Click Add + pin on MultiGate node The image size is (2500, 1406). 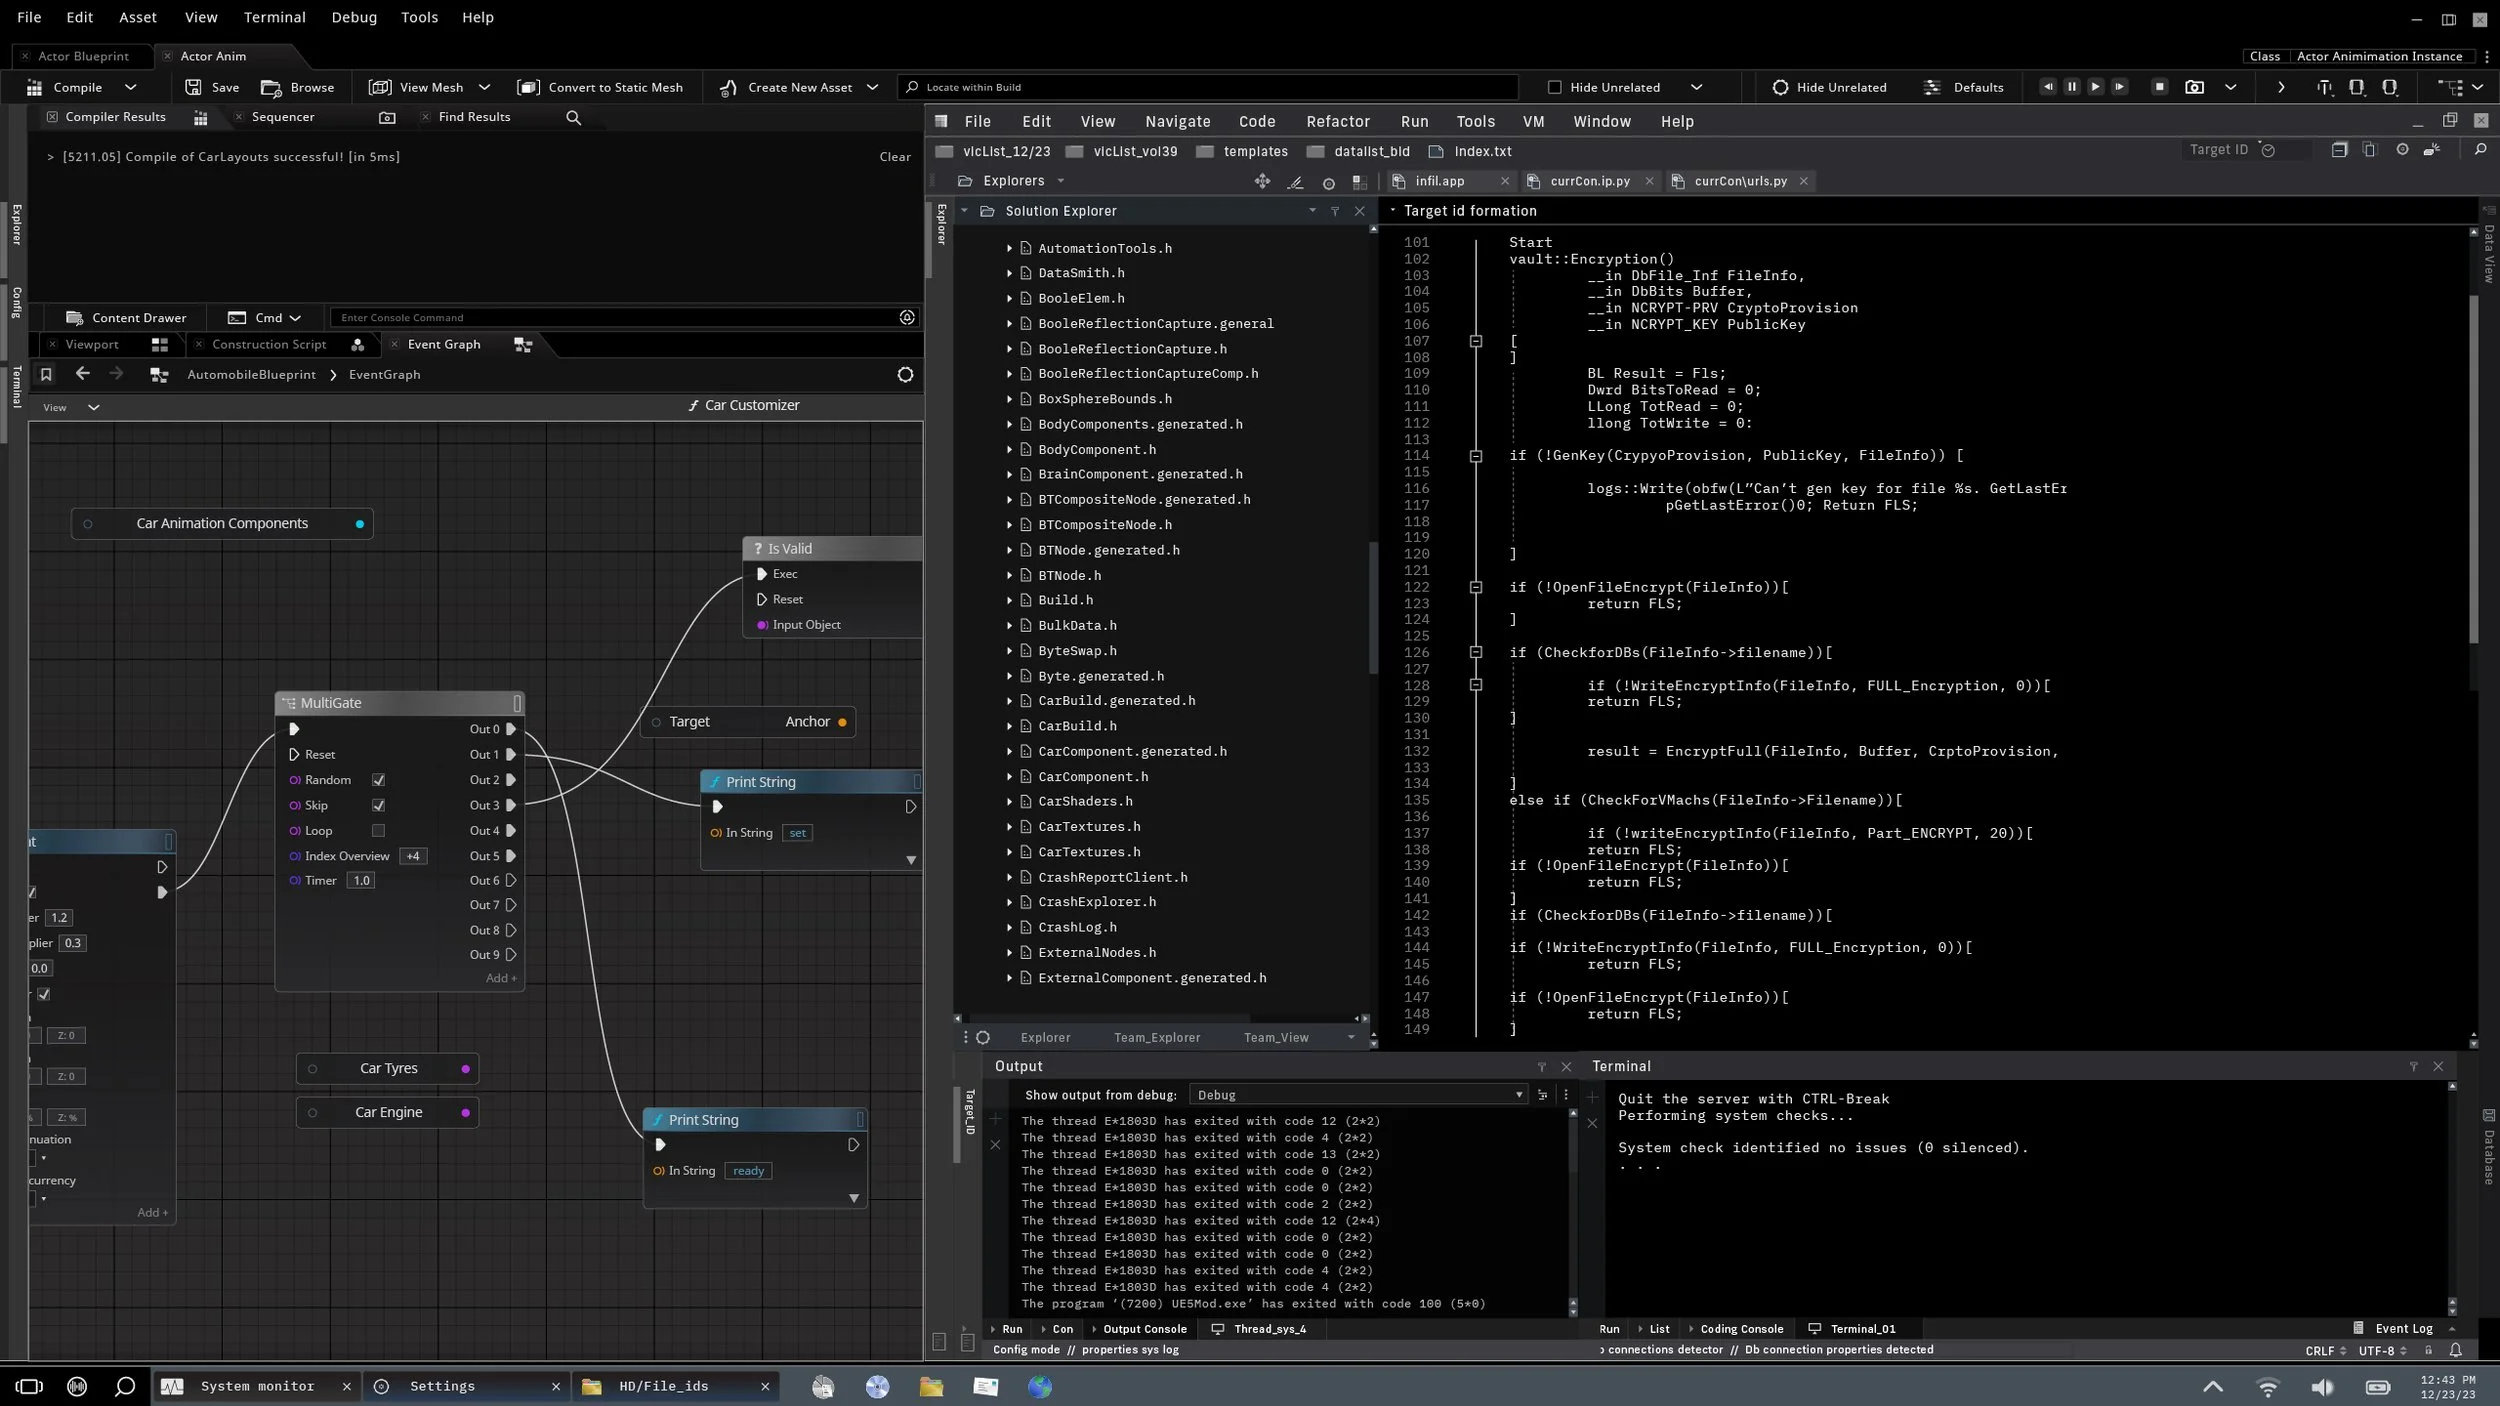[x=501, y=978]
